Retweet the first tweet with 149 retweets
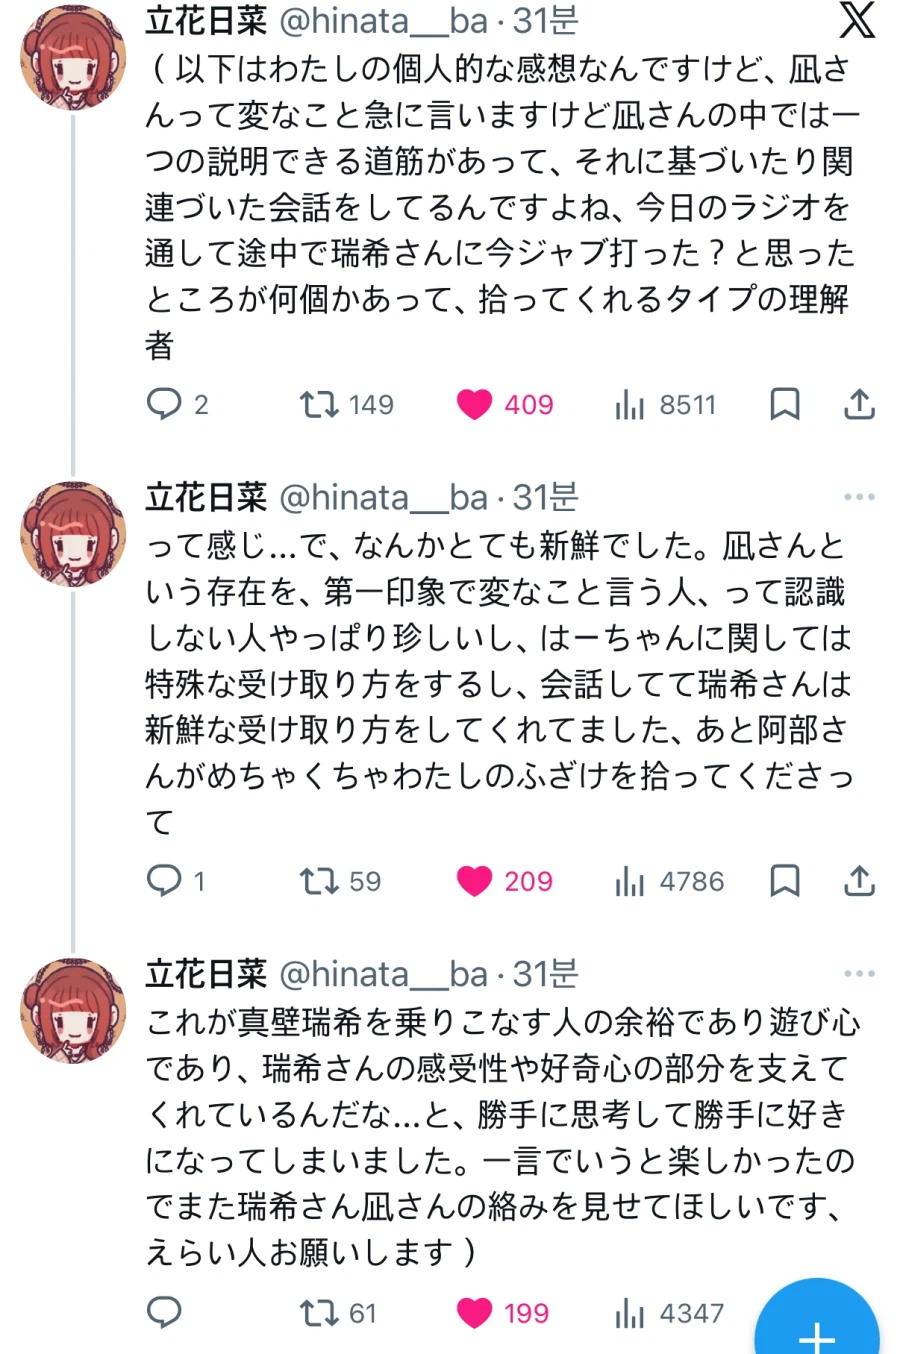 pos(319,404)
